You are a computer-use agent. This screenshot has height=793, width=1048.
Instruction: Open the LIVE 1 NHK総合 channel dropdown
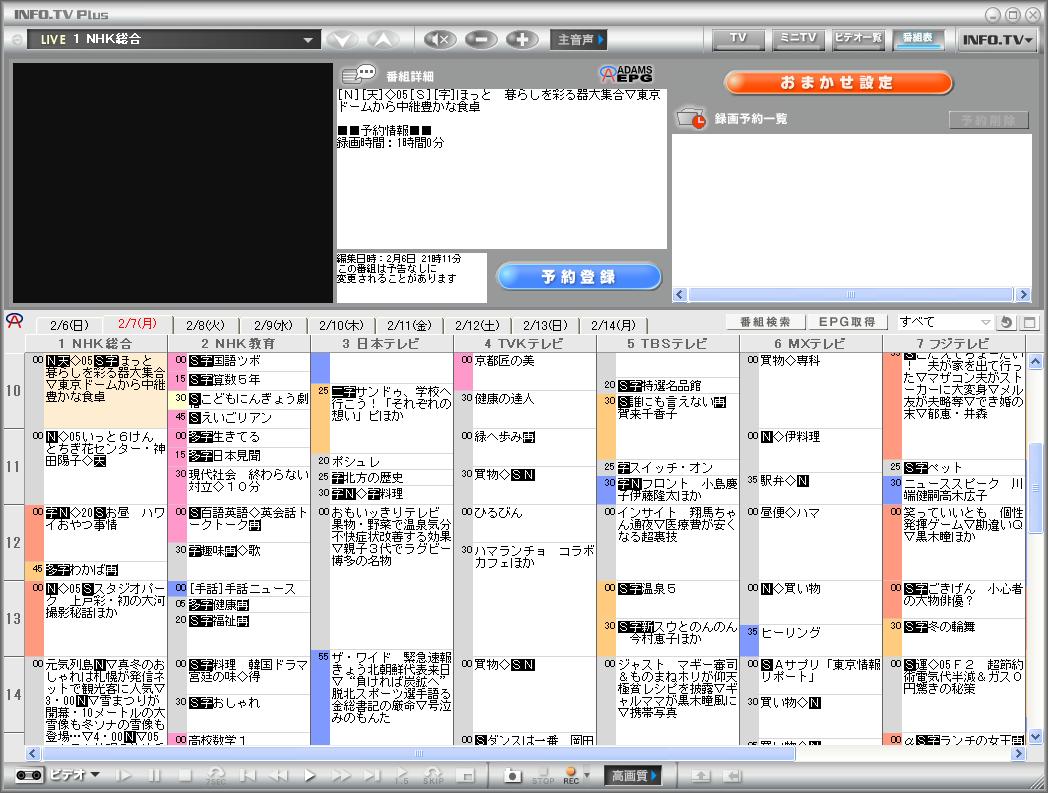pos(173,39)
